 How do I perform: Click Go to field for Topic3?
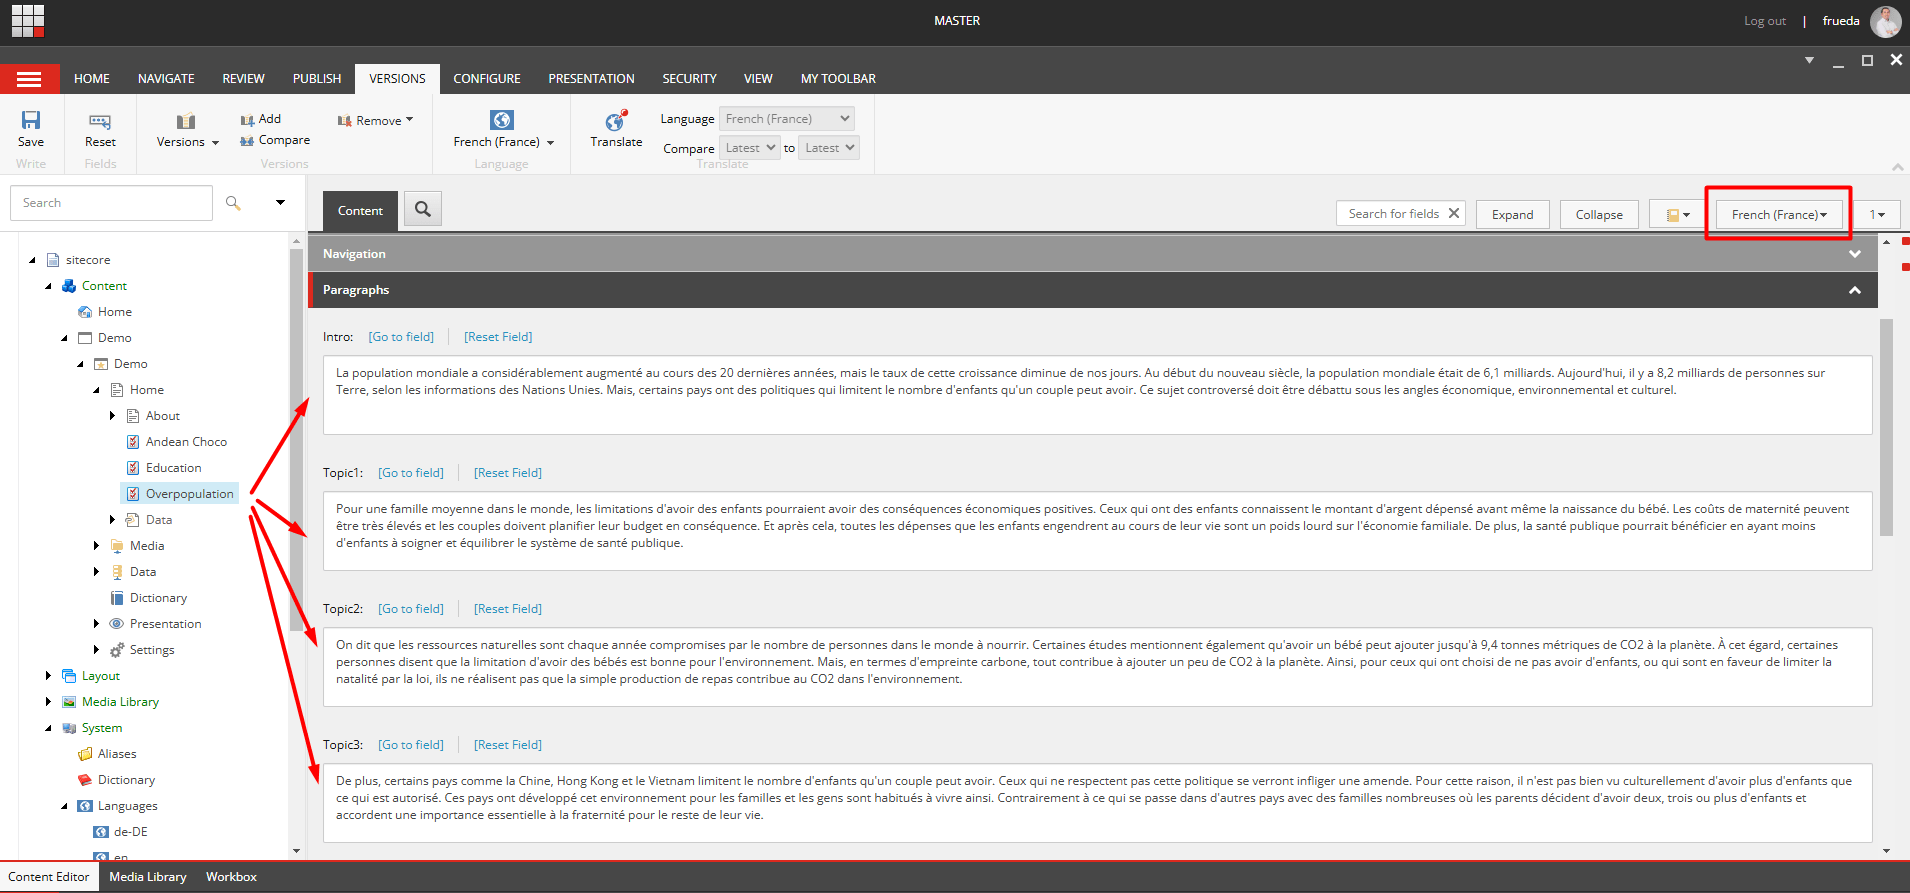point(411,745)
